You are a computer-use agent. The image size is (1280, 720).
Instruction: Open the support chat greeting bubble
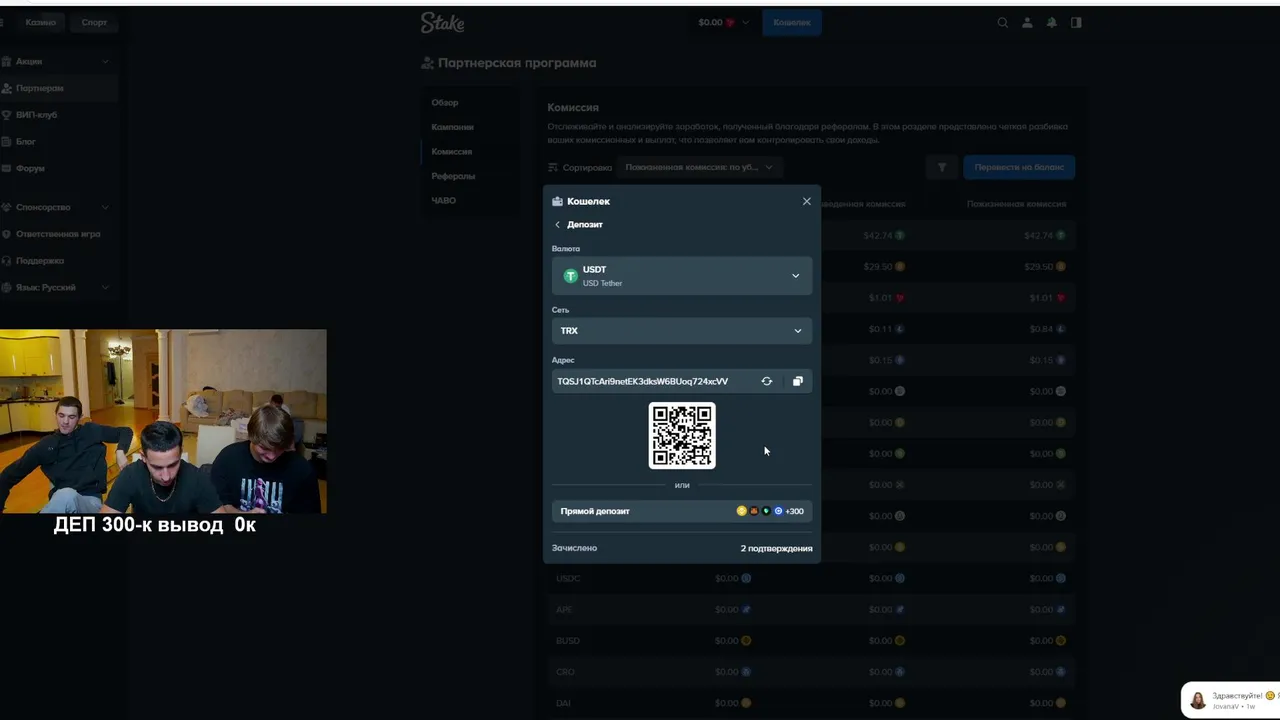coord(1231,700)
